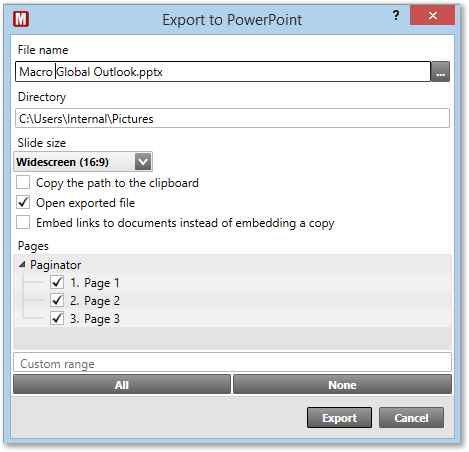
Task: Uncheck the 3. Page 3 checkbox
Action: tap(57, 318)
